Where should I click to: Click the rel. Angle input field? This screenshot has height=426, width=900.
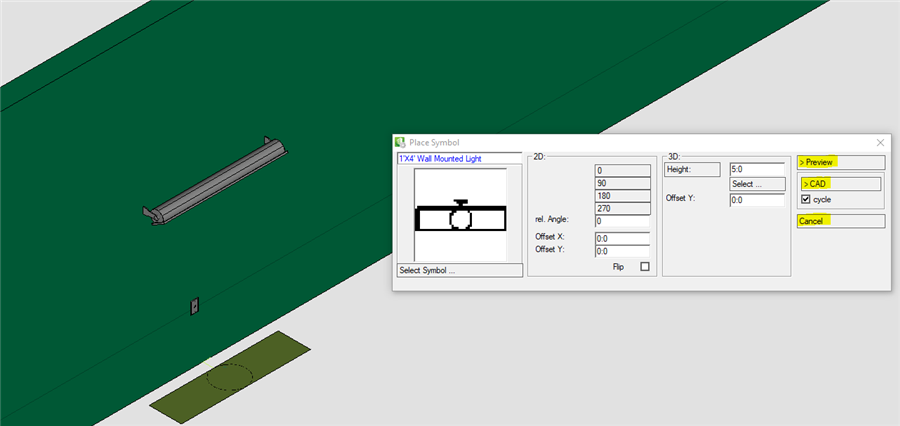point(622,221)
